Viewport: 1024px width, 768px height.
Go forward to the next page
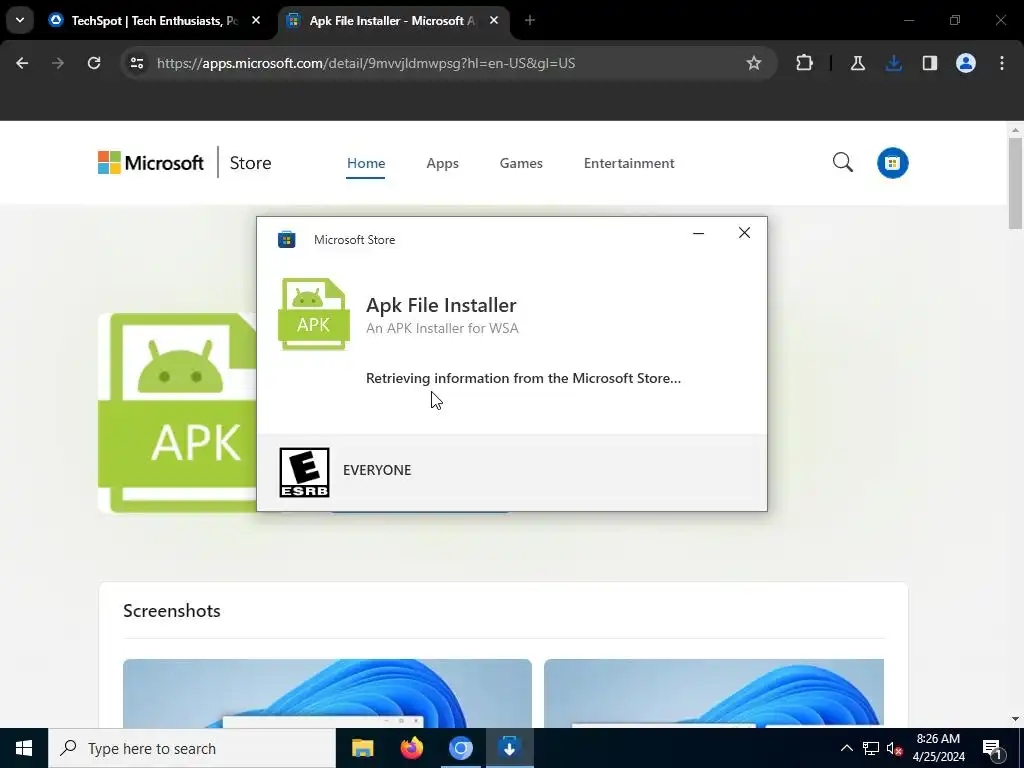(58, 63)
